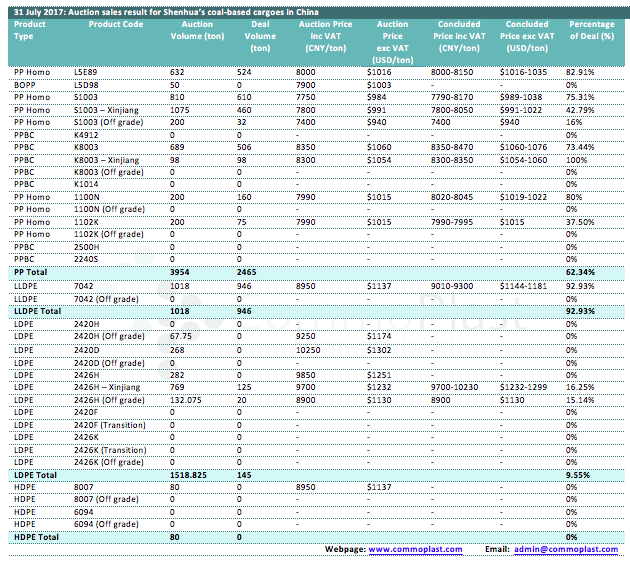The height and width of the screenshot is (567, 630).
Task: Click the 2426H – Xinjiang product code
Action: click(108, 386)
